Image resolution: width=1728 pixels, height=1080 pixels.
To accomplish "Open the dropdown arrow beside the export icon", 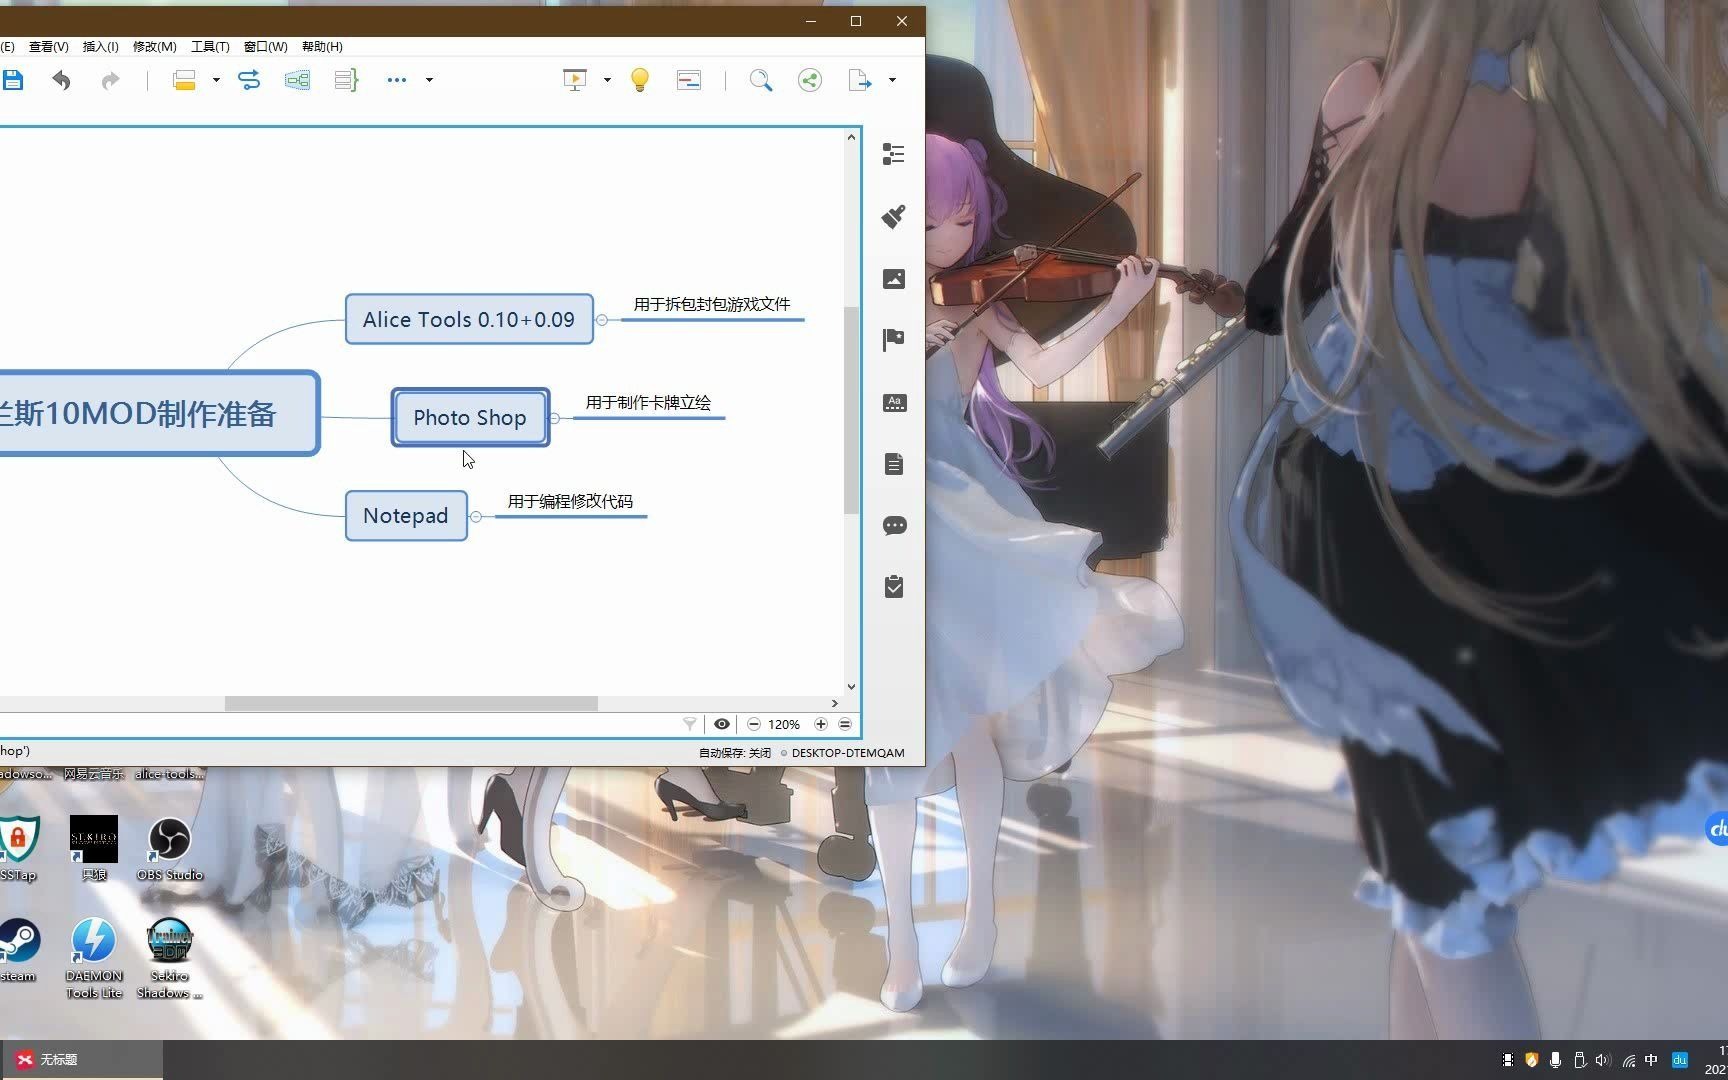I will (892, 80).
